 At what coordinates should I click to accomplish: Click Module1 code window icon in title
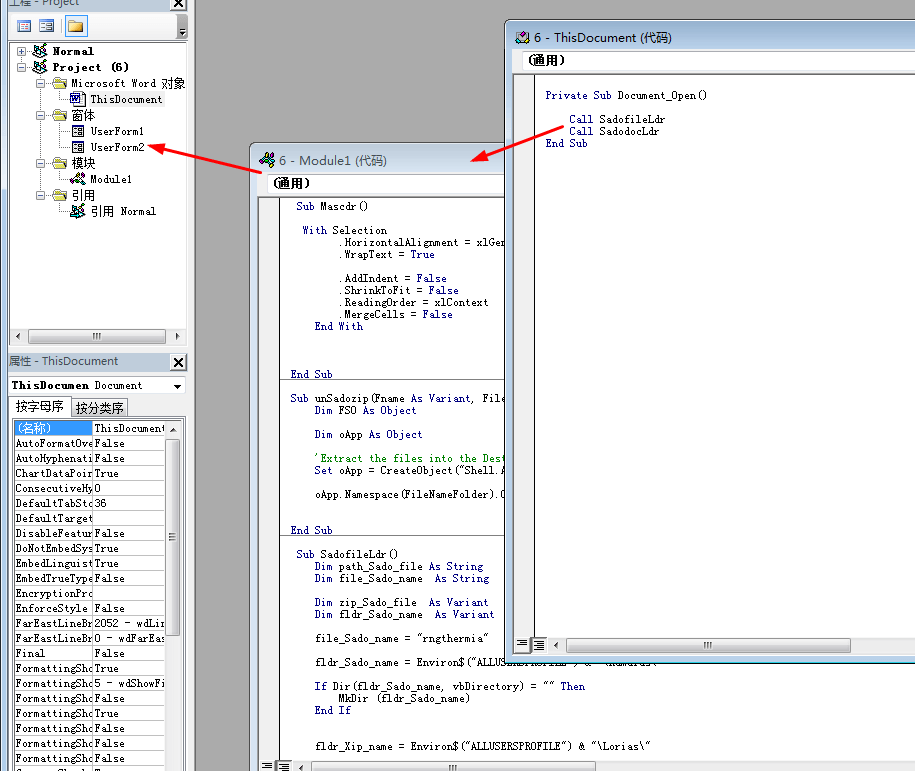pos(267,159)
